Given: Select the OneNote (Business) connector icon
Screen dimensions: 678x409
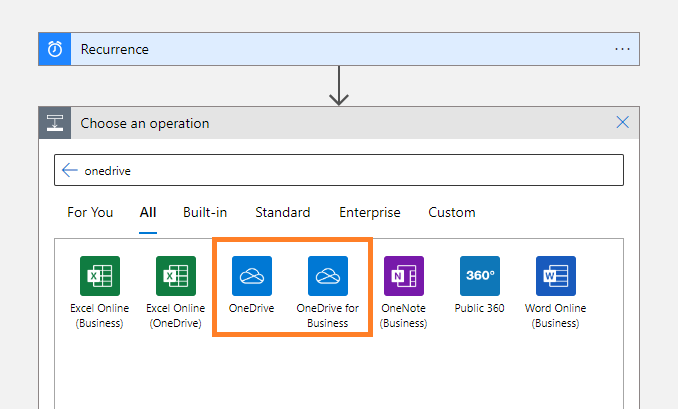Looking at the screenshot, I should click(x=404, y=276).
